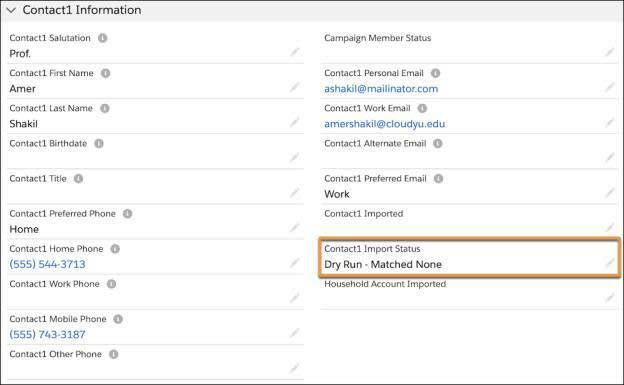Show info tooltip for Contact1 Last Name
This screenshot has height=385, width=624.
coord(105,108)
